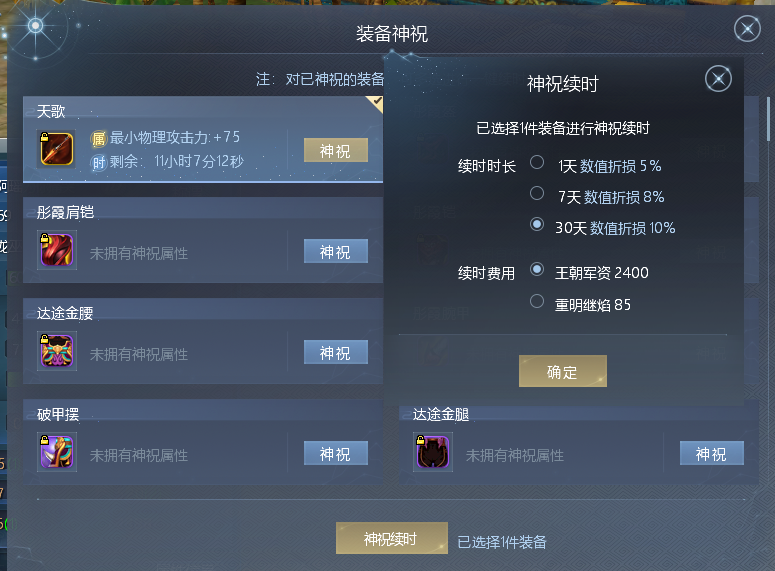Screen dimensions: 775x571
Task: Open 神祝续时 at the bottom
Action: [x=392, y=538]
